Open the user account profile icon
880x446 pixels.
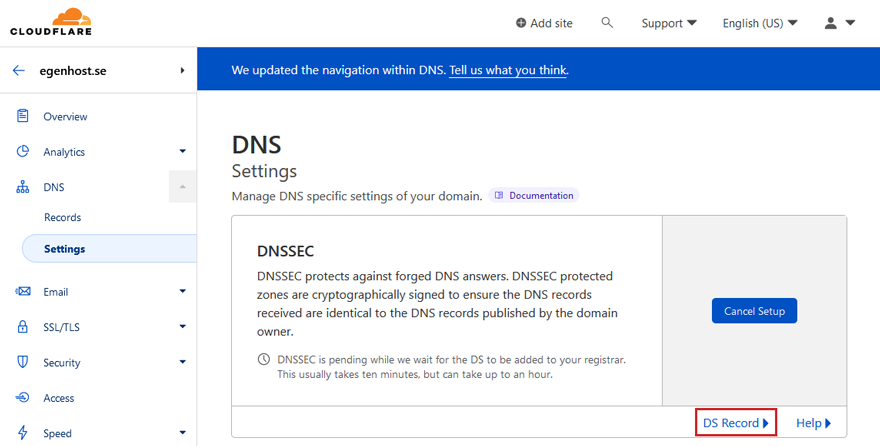tap(831, 23)
